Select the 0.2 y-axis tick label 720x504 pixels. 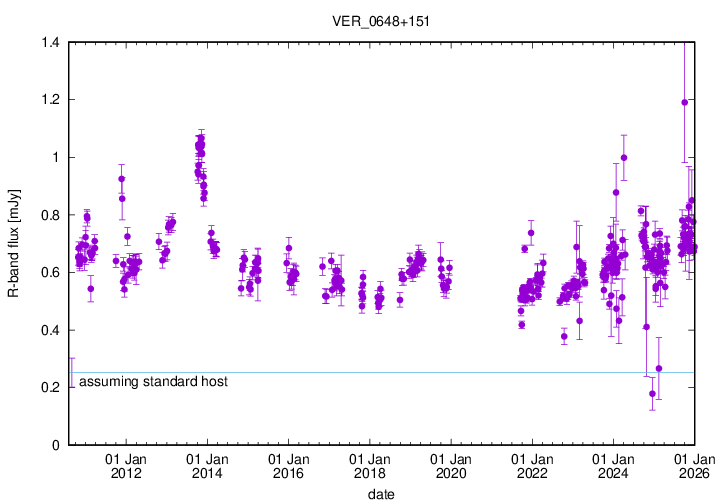(49, 388)
